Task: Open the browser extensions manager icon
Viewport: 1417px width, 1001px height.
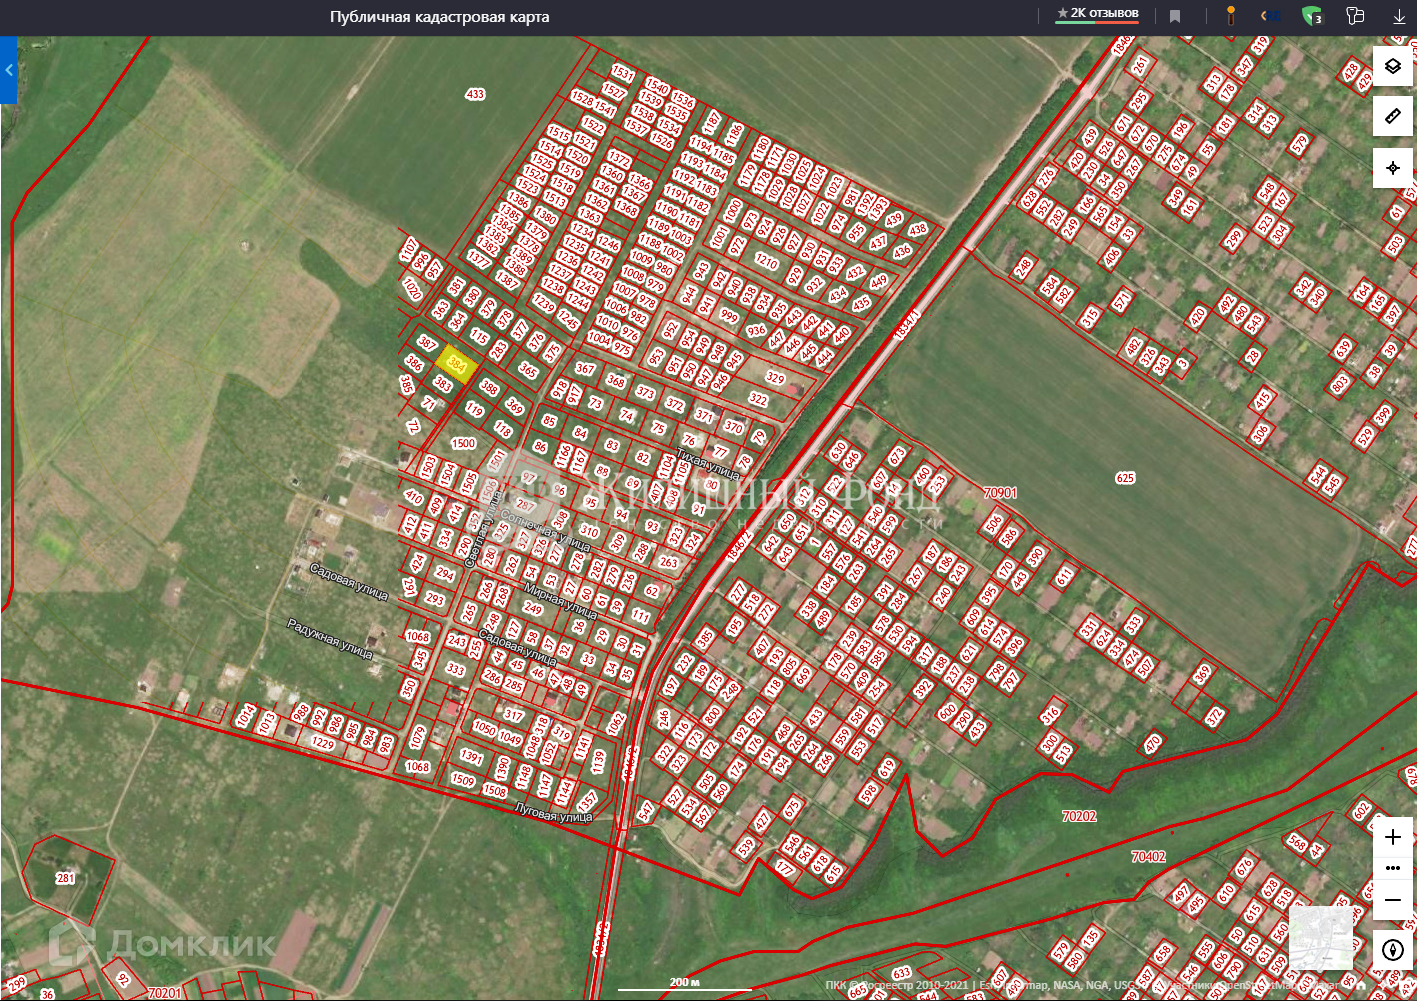Action: (x=1355, y=16)
